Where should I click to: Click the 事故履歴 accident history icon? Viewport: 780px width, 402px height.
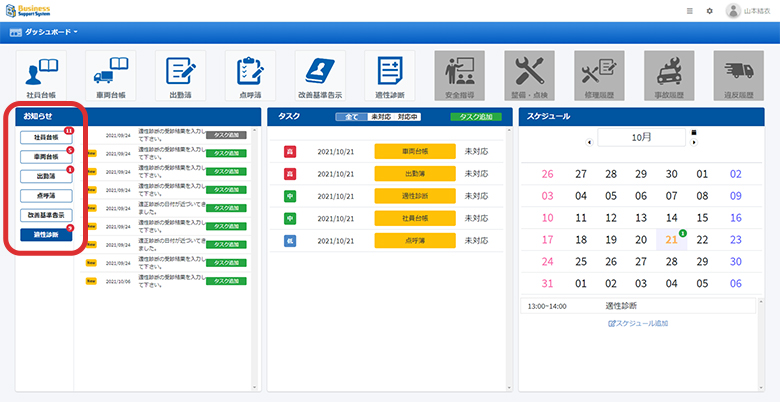point(669,73)
